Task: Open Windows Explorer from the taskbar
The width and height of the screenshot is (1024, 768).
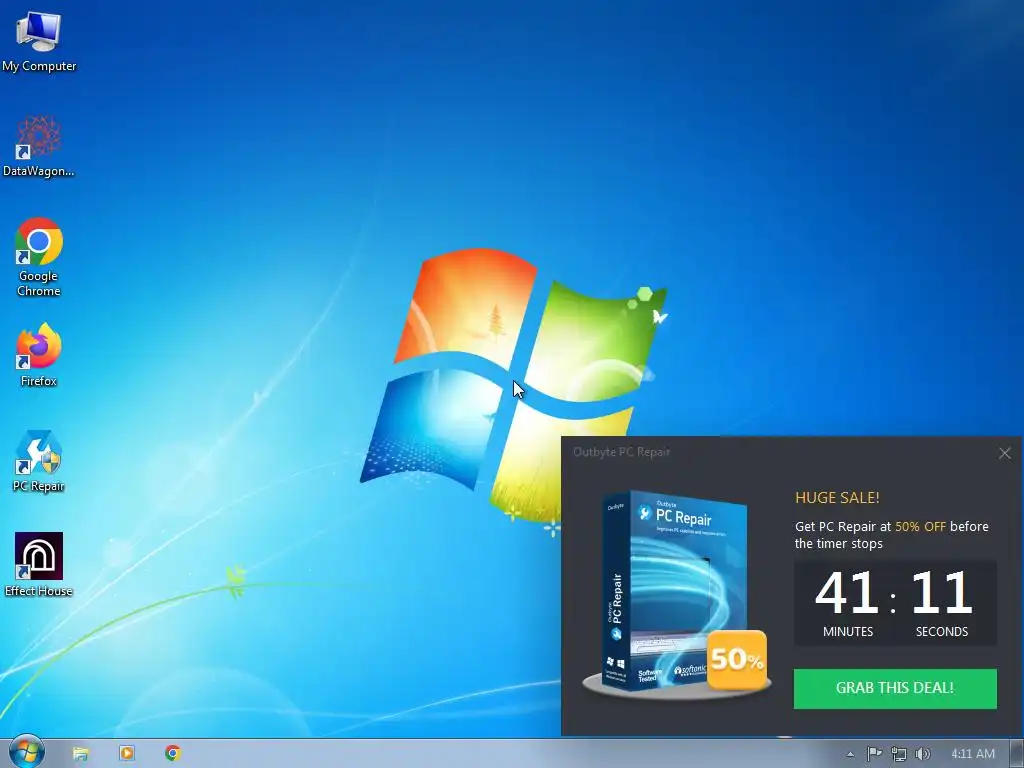Action: [x=80, y=753]
